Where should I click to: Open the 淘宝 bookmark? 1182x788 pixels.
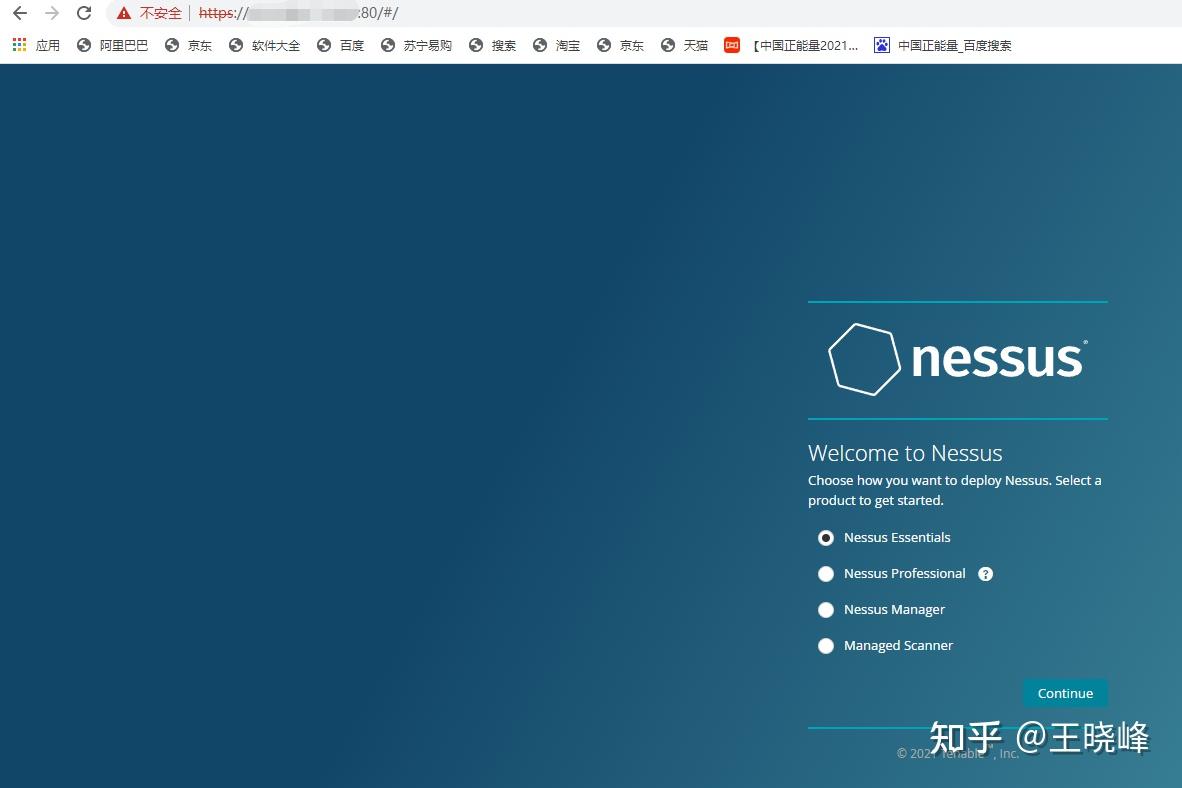pyautogui.click(x=556, y=45)
